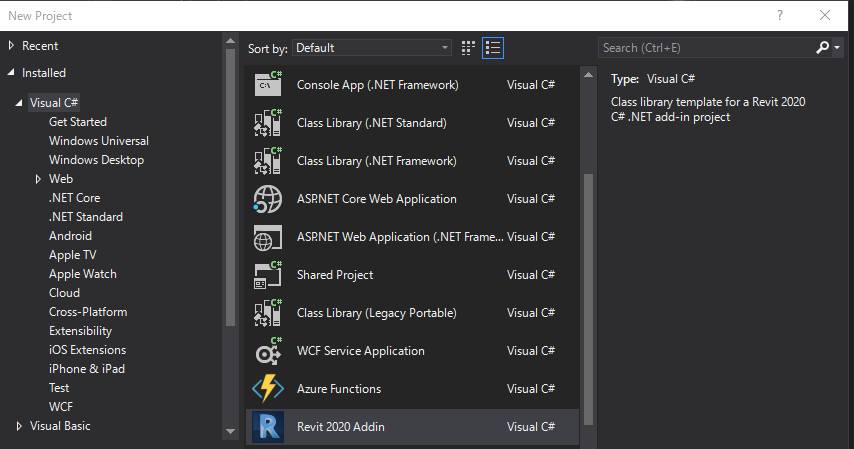Select the Web category
854x449 pixels.
coord(61,179)
